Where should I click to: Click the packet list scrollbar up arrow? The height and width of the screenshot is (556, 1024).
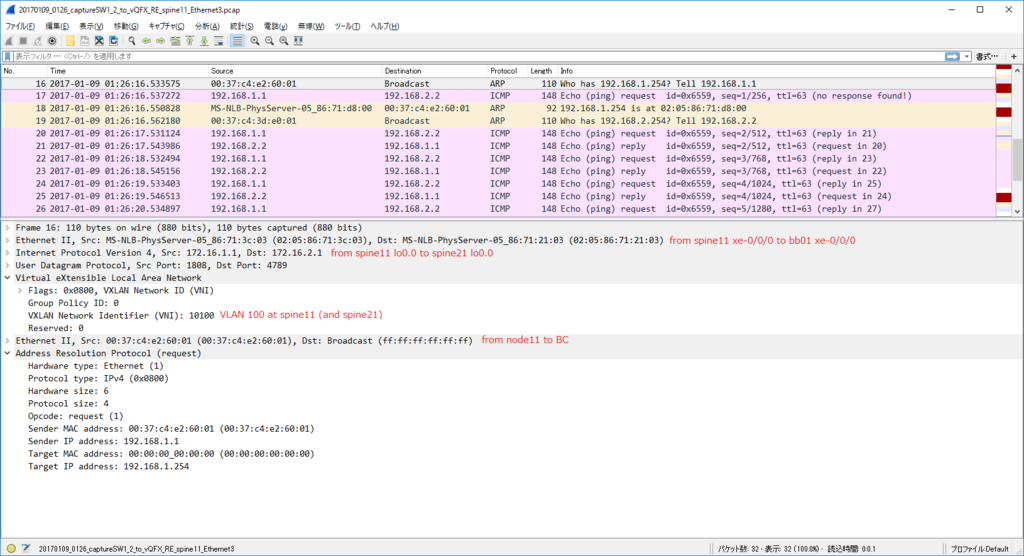tap(1017, 71)
